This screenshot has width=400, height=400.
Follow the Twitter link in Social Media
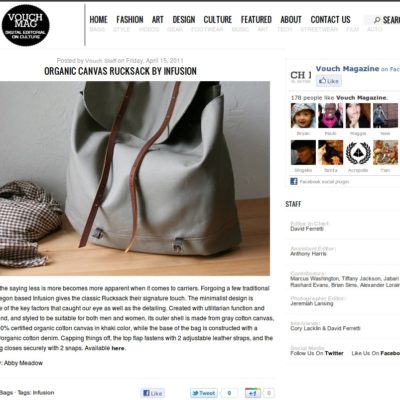(334, 353)
